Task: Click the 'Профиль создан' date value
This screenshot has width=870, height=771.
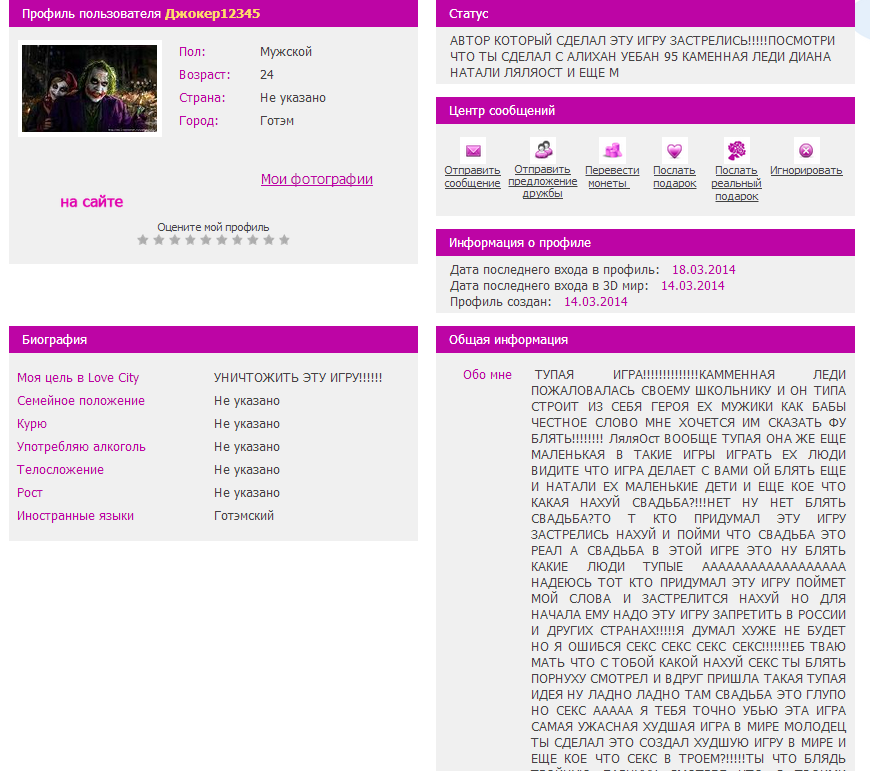Action: click(x=596, y=302)
